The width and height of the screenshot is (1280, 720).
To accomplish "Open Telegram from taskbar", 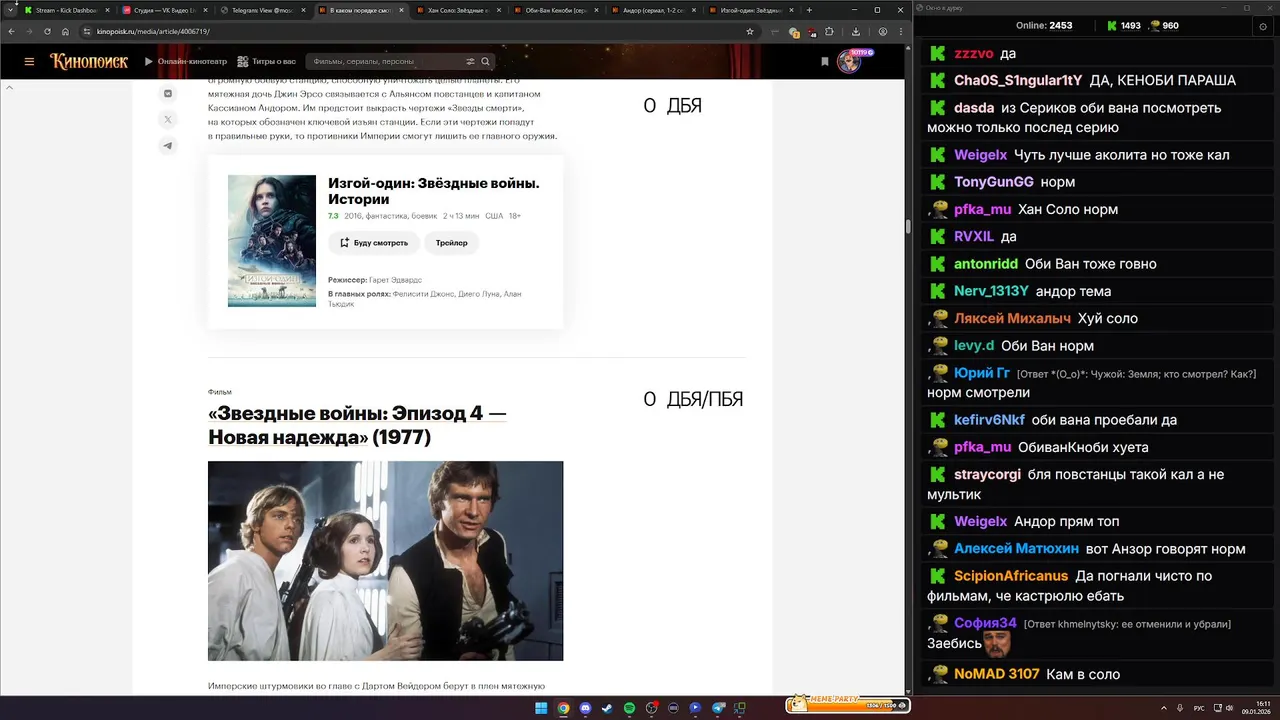I will pyautogui.click(x=717, y=708).
